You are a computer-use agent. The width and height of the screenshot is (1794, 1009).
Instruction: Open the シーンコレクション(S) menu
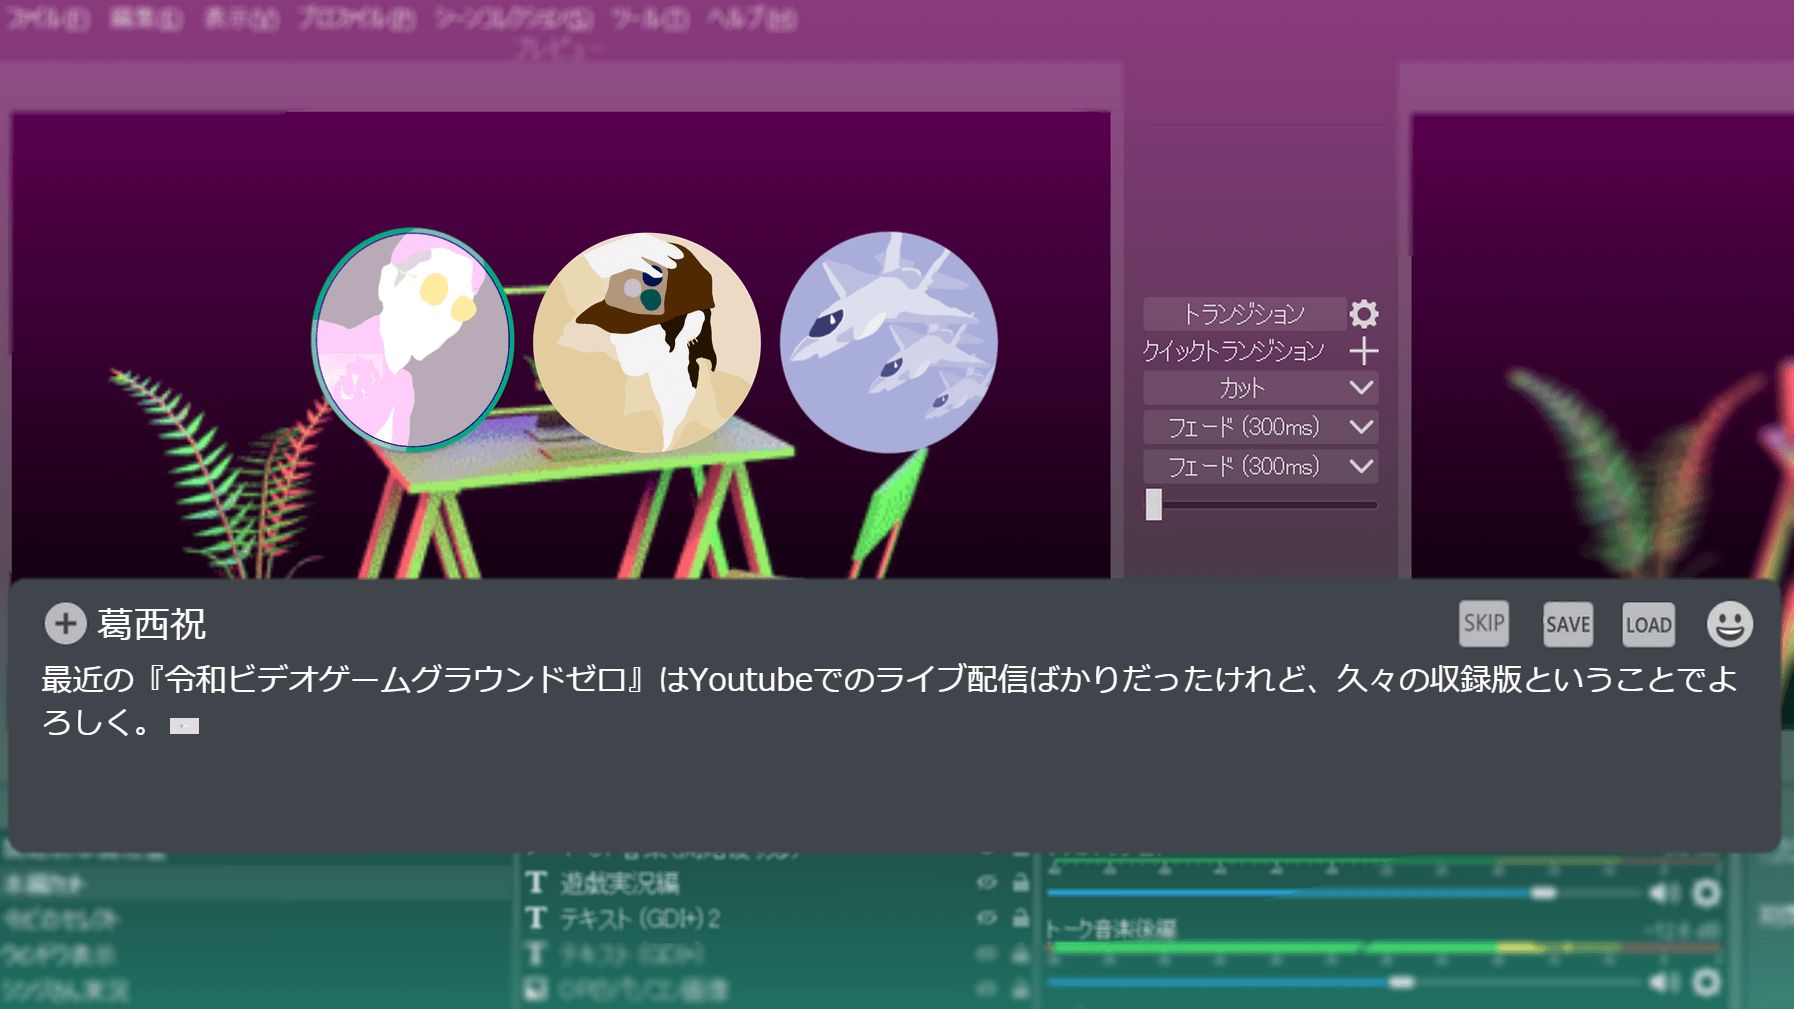point(514,18)
